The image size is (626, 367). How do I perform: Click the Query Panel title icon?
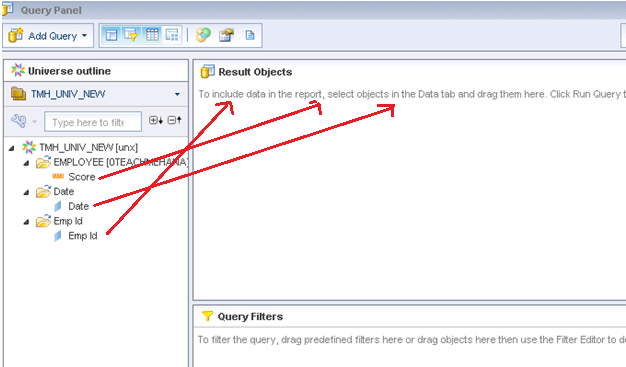(x=8, y=9)
